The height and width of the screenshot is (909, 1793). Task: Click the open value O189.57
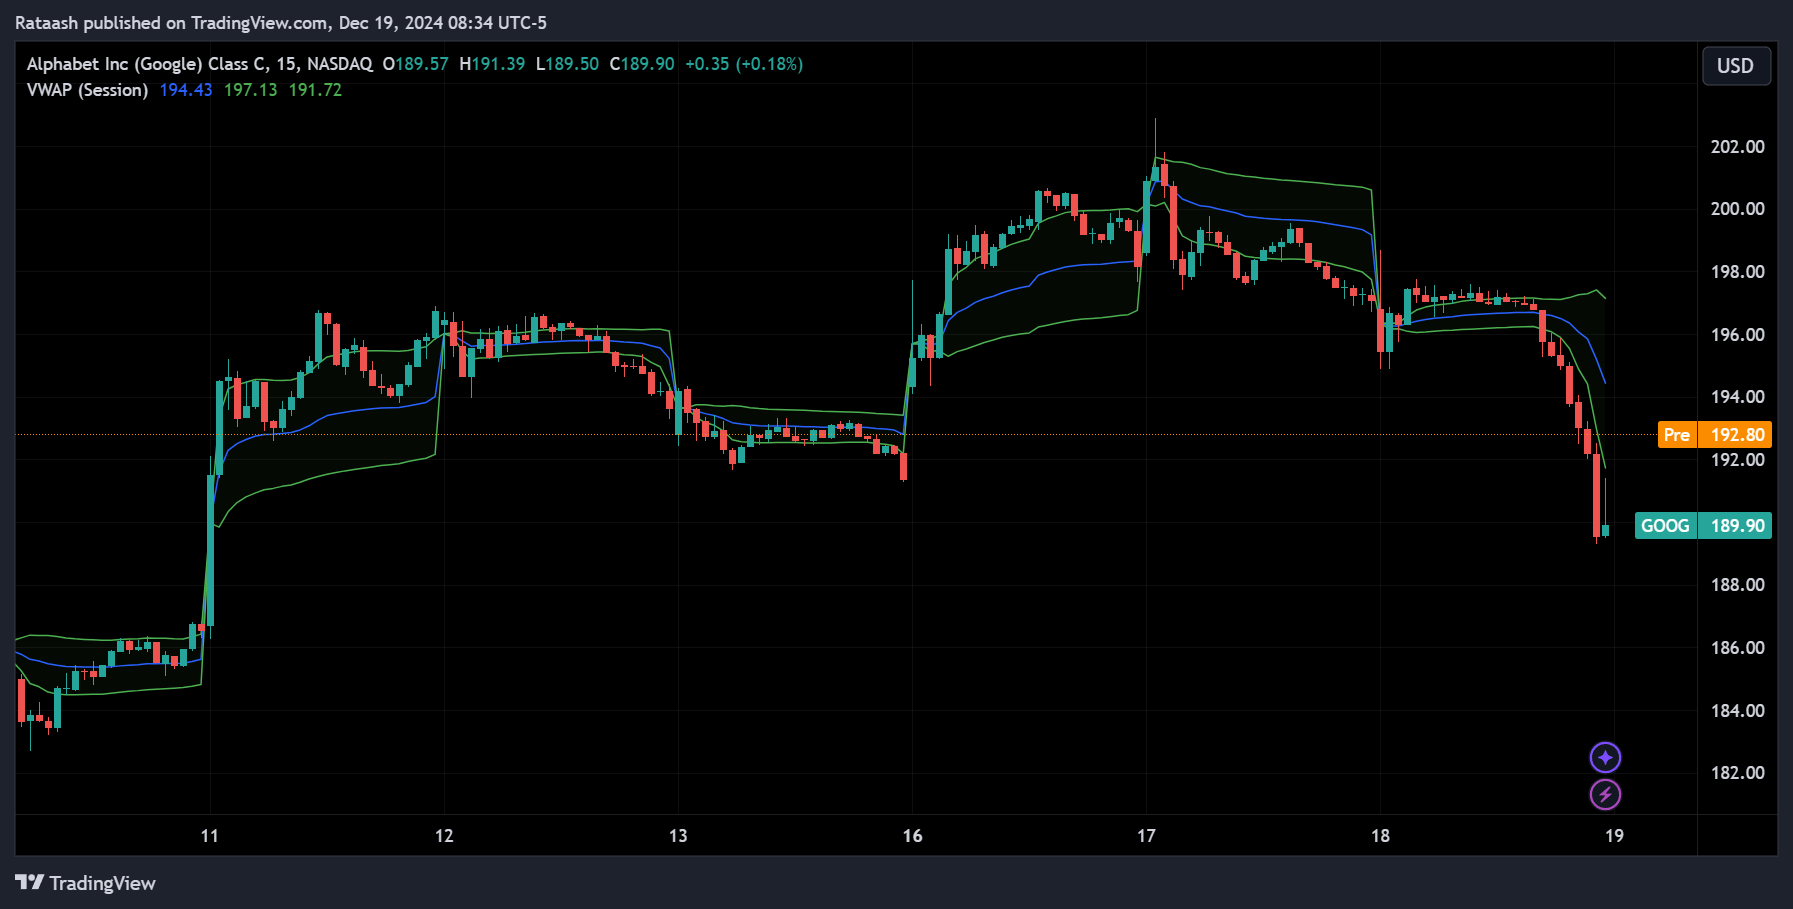415,64
